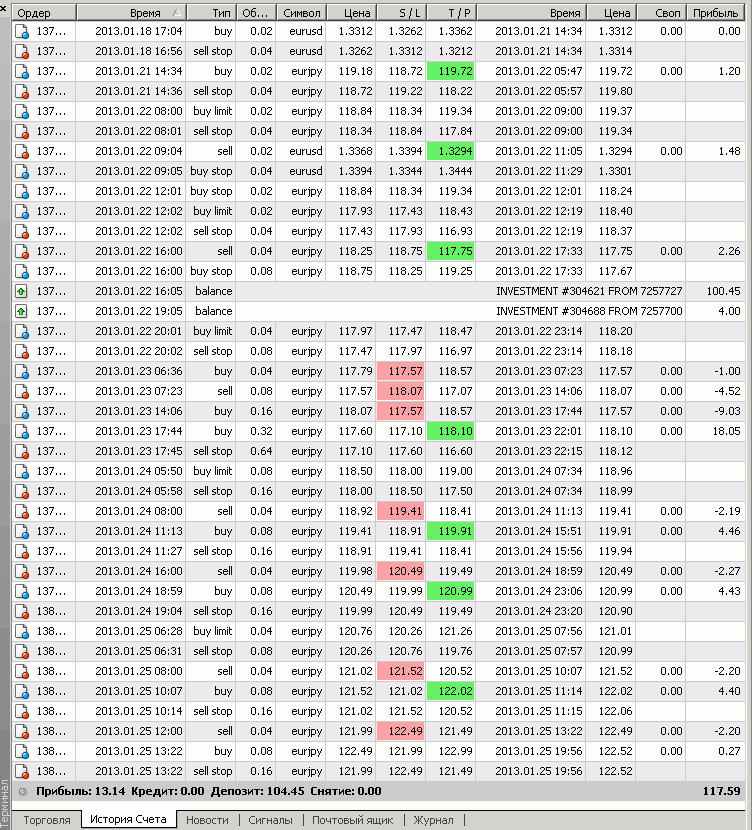Click order icon of sell stop opened 2013.01.22 20:02
Screen dimensions: 752x830
22,352
